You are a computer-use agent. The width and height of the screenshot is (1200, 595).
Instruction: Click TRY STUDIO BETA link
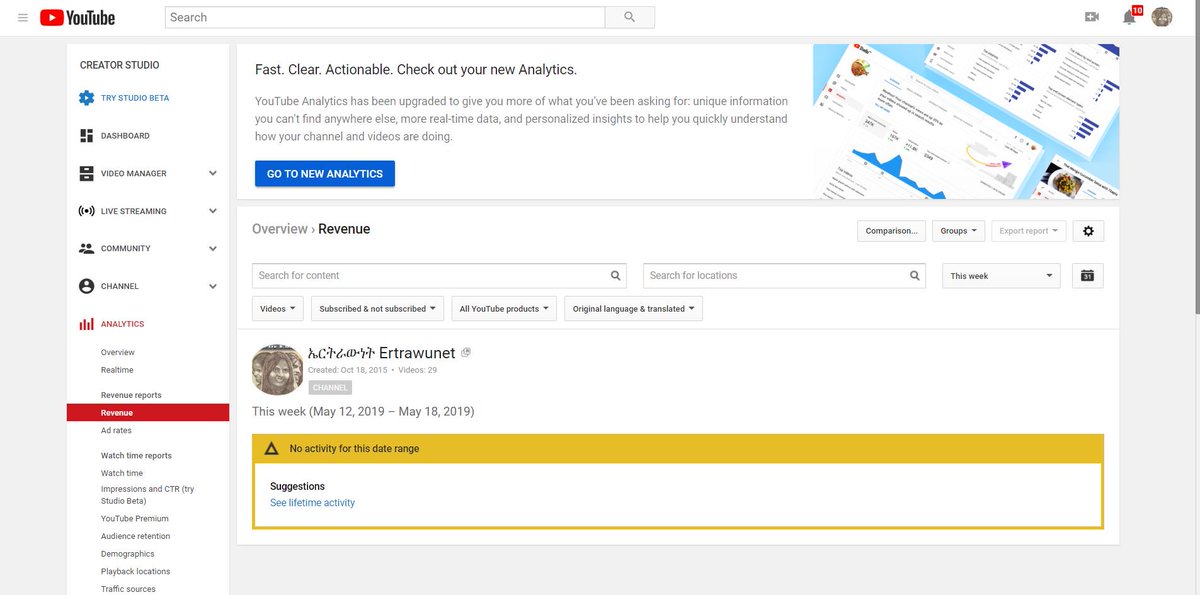[135, 98]
